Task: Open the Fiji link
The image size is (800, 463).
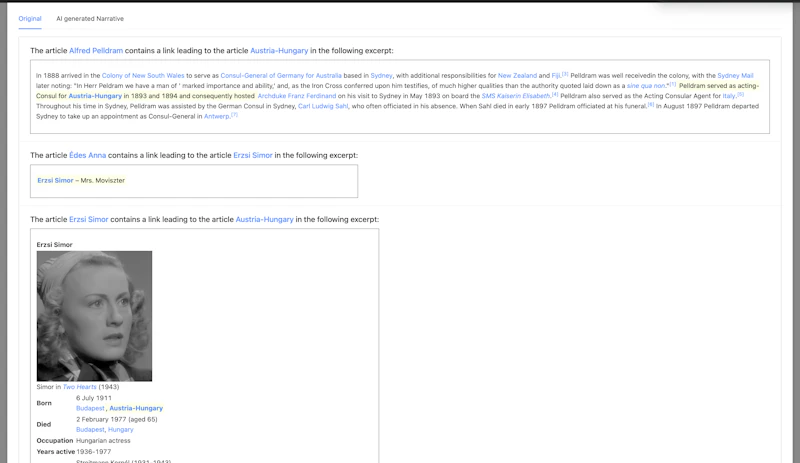Action: tap(556, 76)
